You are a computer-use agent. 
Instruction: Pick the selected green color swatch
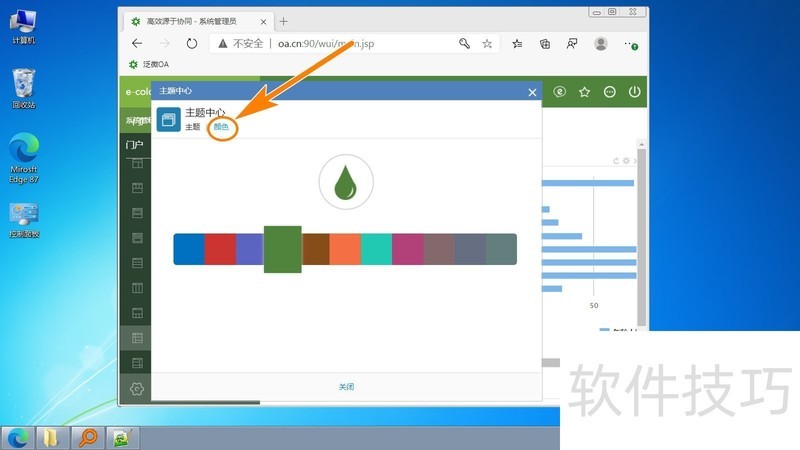point(283,249)
